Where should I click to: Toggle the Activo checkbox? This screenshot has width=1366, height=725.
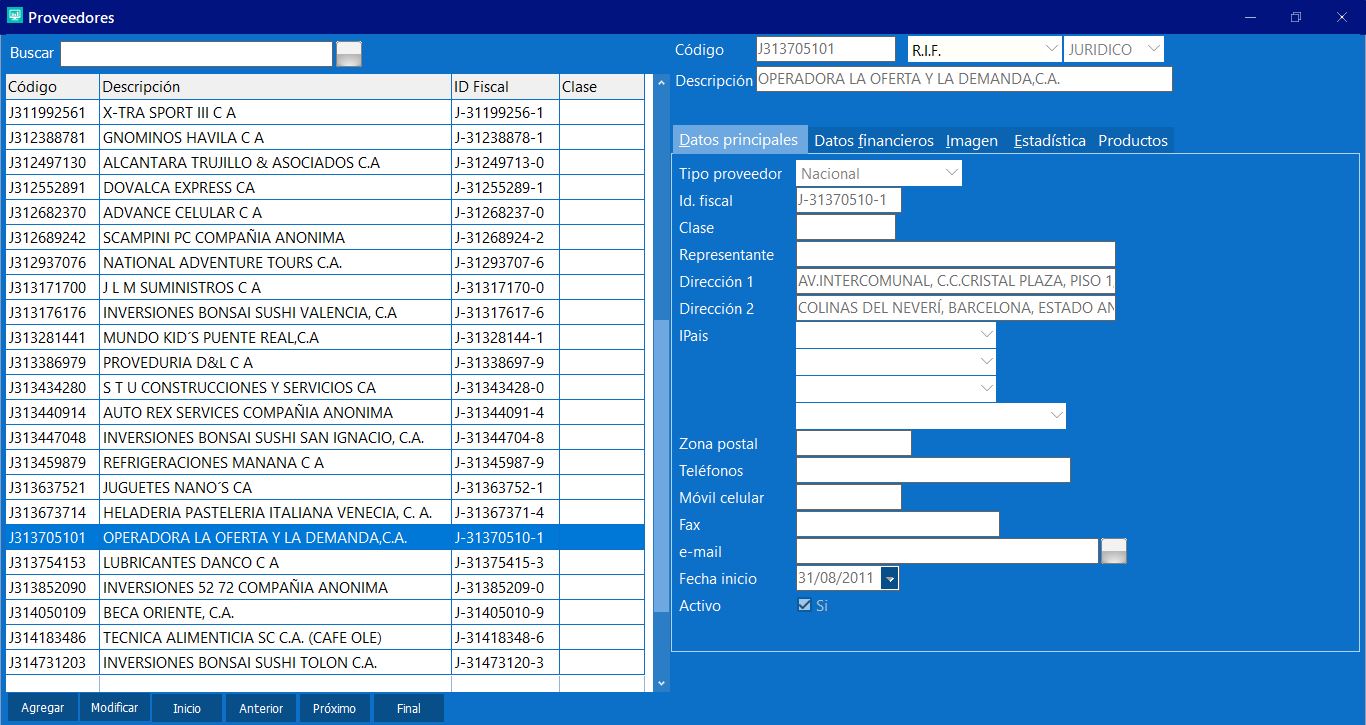click(804, 605)
